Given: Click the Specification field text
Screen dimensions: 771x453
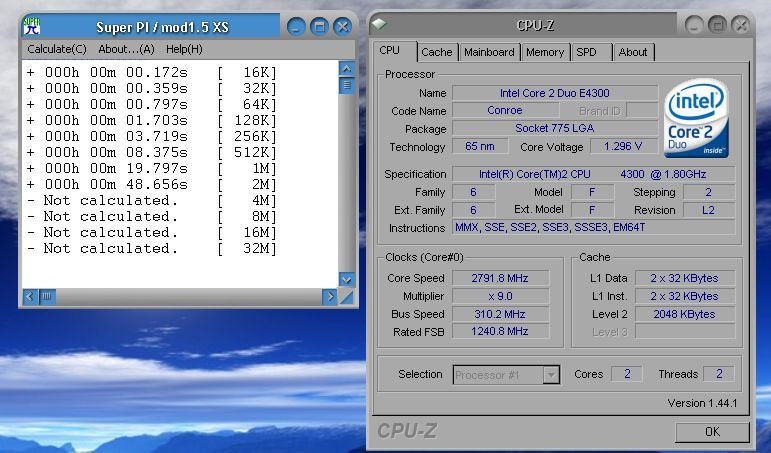Looking at the screenshot, I should point(593,174).
